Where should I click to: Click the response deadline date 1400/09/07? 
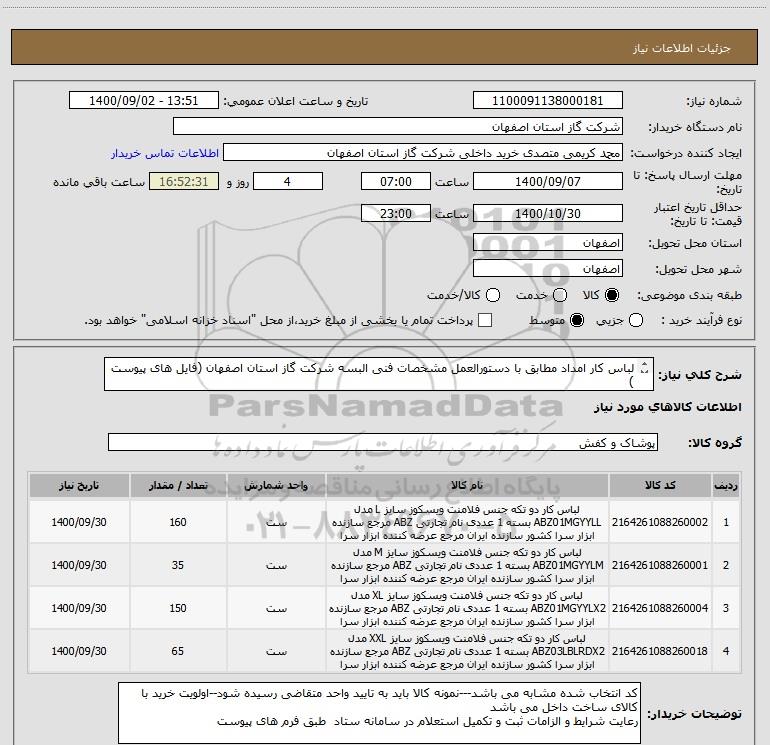coord(548,182)
